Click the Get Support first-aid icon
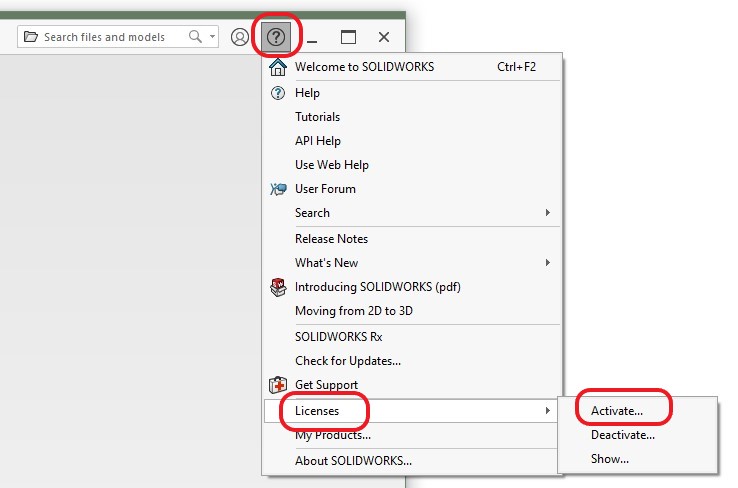The image size is (738, 488). [x=278, y=384]
